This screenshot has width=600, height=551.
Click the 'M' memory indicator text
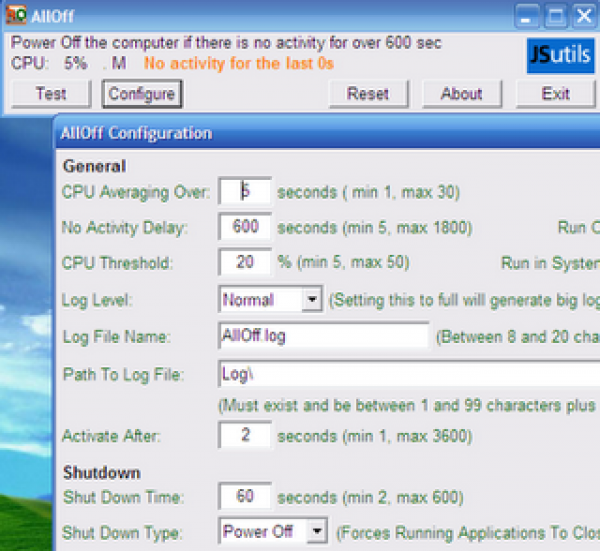(x=119, y=64)
